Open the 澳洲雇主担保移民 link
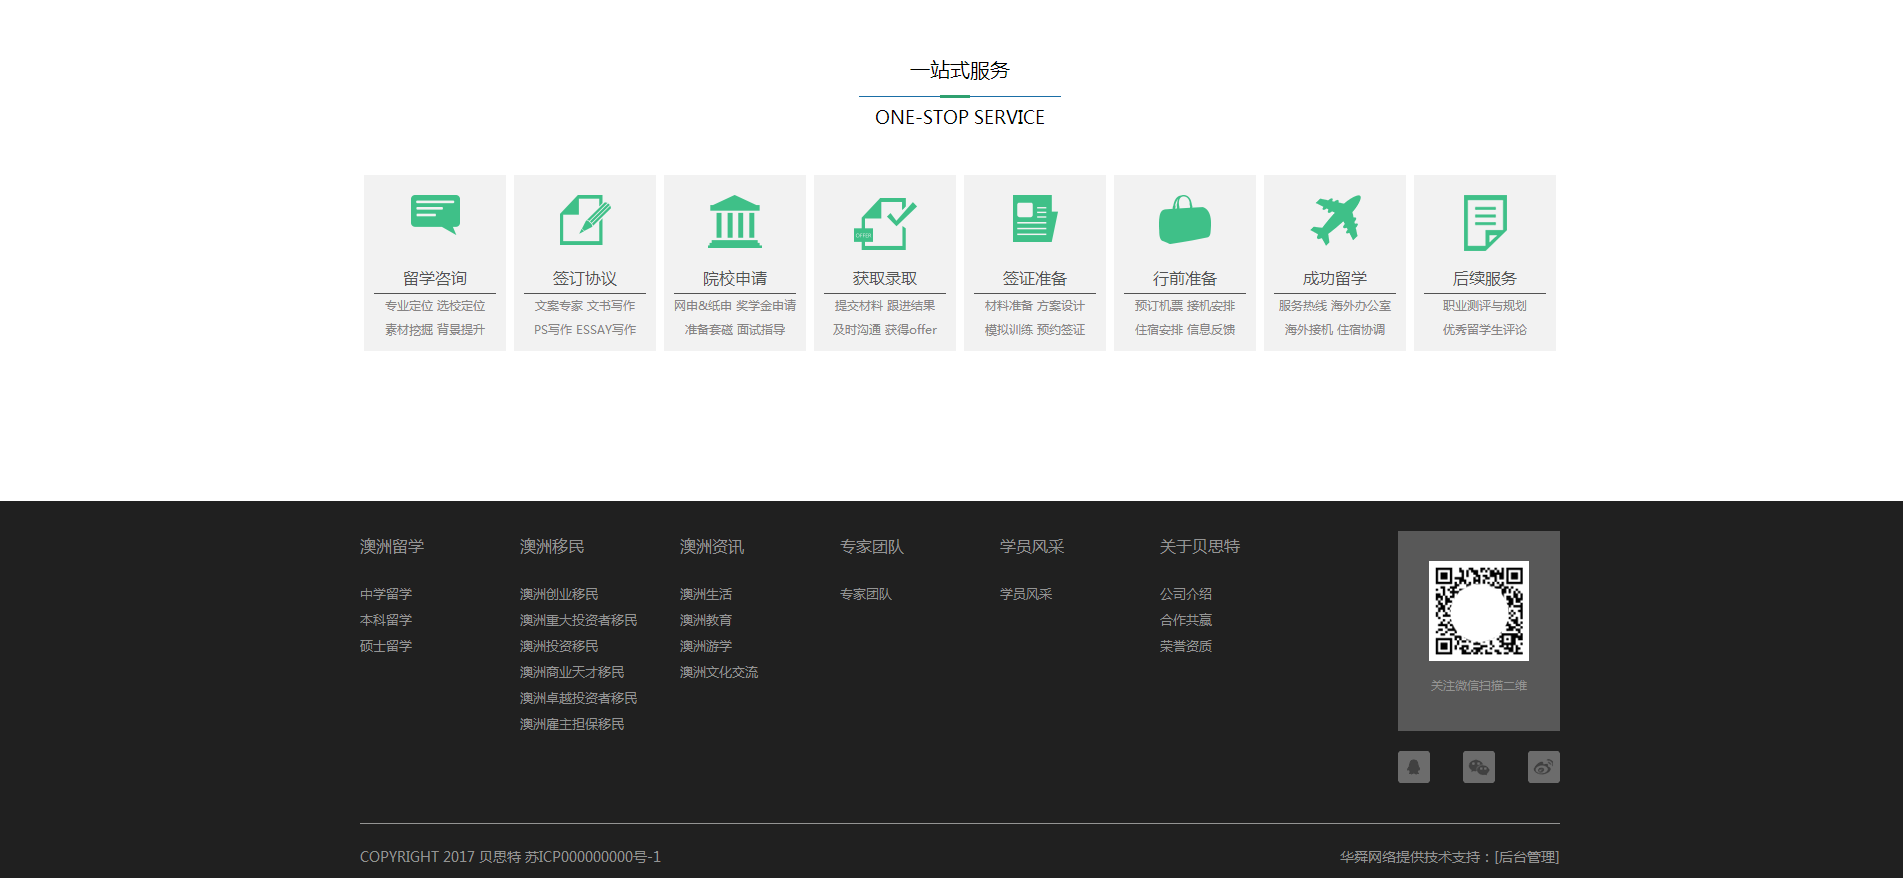 pos(572,724)
